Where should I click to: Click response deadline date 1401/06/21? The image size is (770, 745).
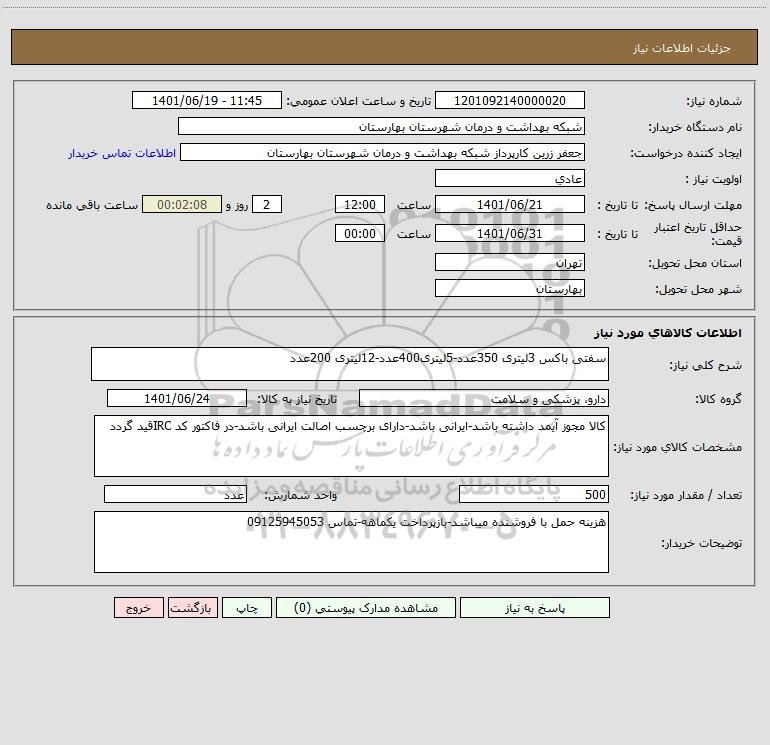click(510, 204)
